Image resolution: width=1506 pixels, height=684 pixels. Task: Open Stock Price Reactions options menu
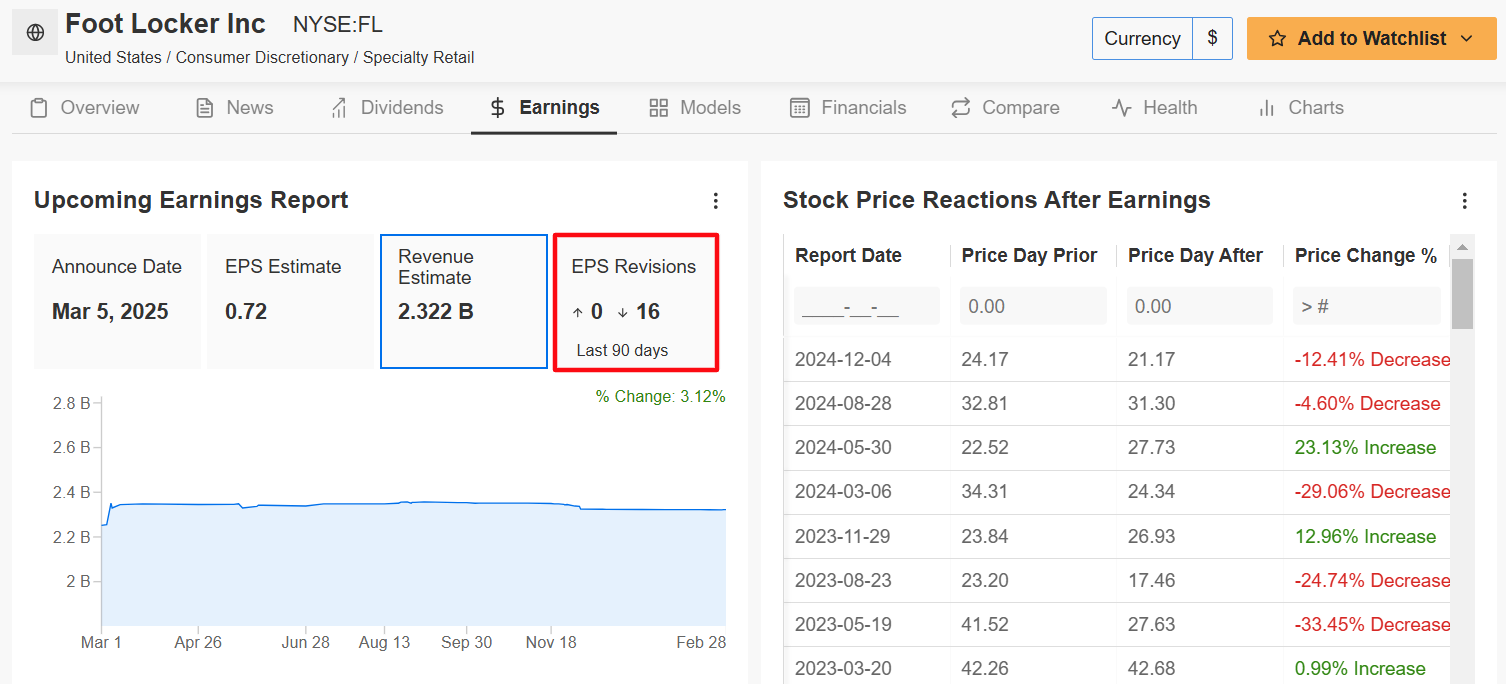click(1465, 201)
